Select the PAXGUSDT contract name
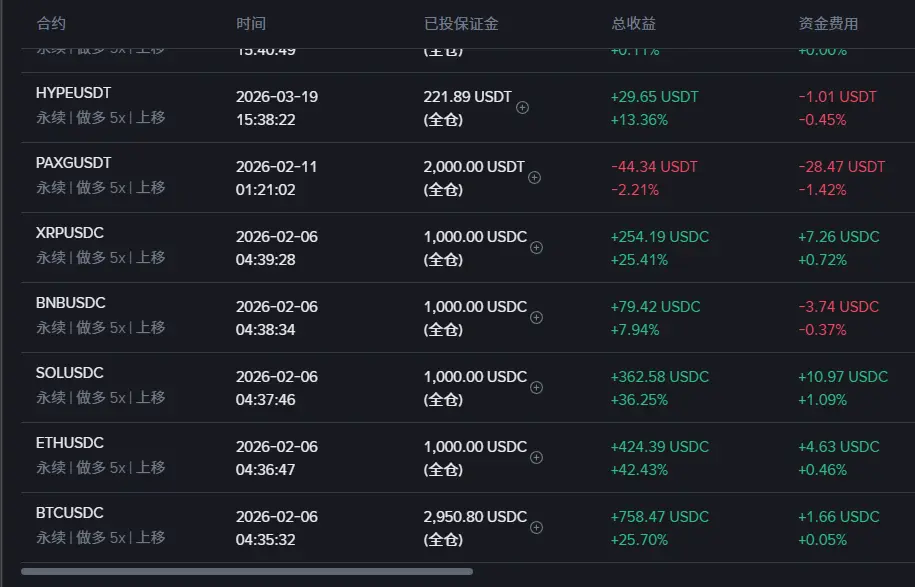Image resolution: width=915 pixels, height=587 pixels. 74,163
